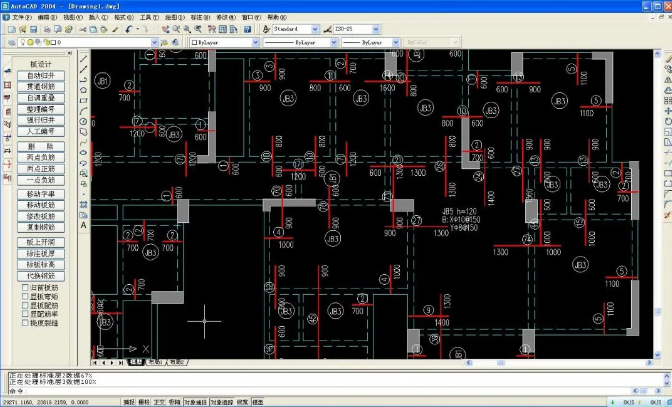
Task: Click the 板上开洞 button
Action: (41, 242)
